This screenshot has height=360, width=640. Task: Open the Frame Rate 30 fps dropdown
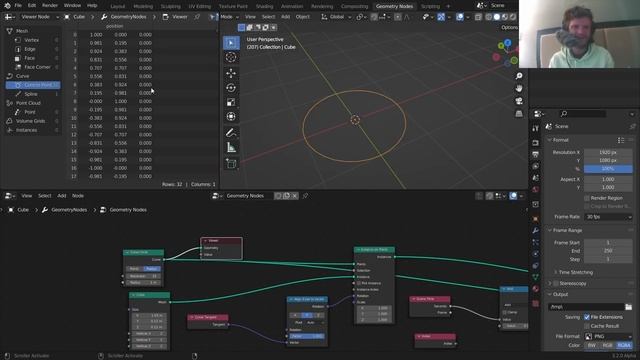(x=608, y=217)
